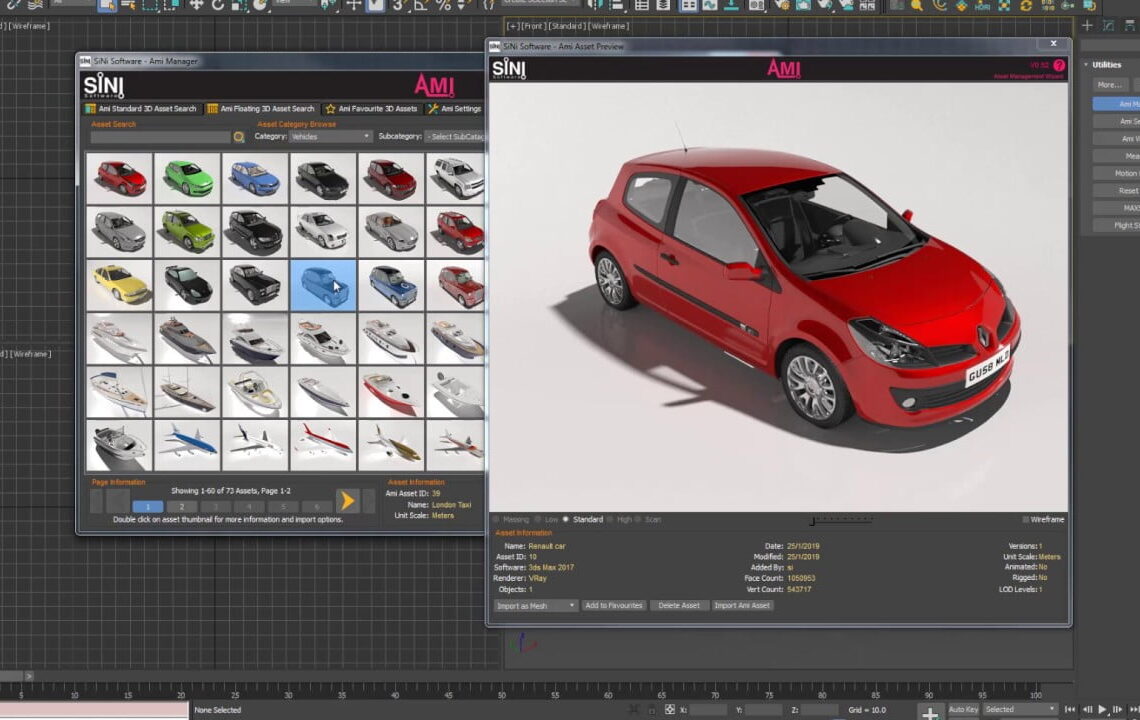Open Ami Settings via the wrench icon
Screen dimensions: 1140x720
click(433, 109)
